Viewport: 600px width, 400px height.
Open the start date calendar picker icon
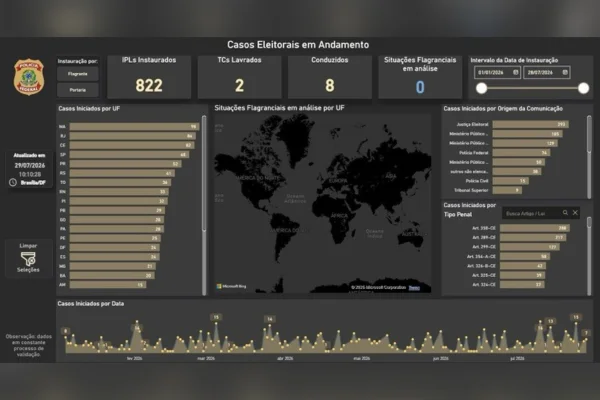click(515, 72)
